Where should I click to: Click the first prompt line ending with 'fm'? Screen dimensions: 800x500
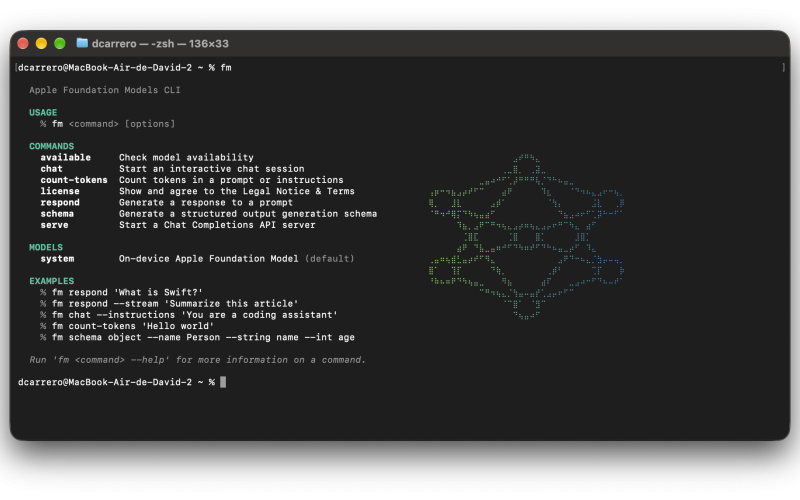[124, 67]
